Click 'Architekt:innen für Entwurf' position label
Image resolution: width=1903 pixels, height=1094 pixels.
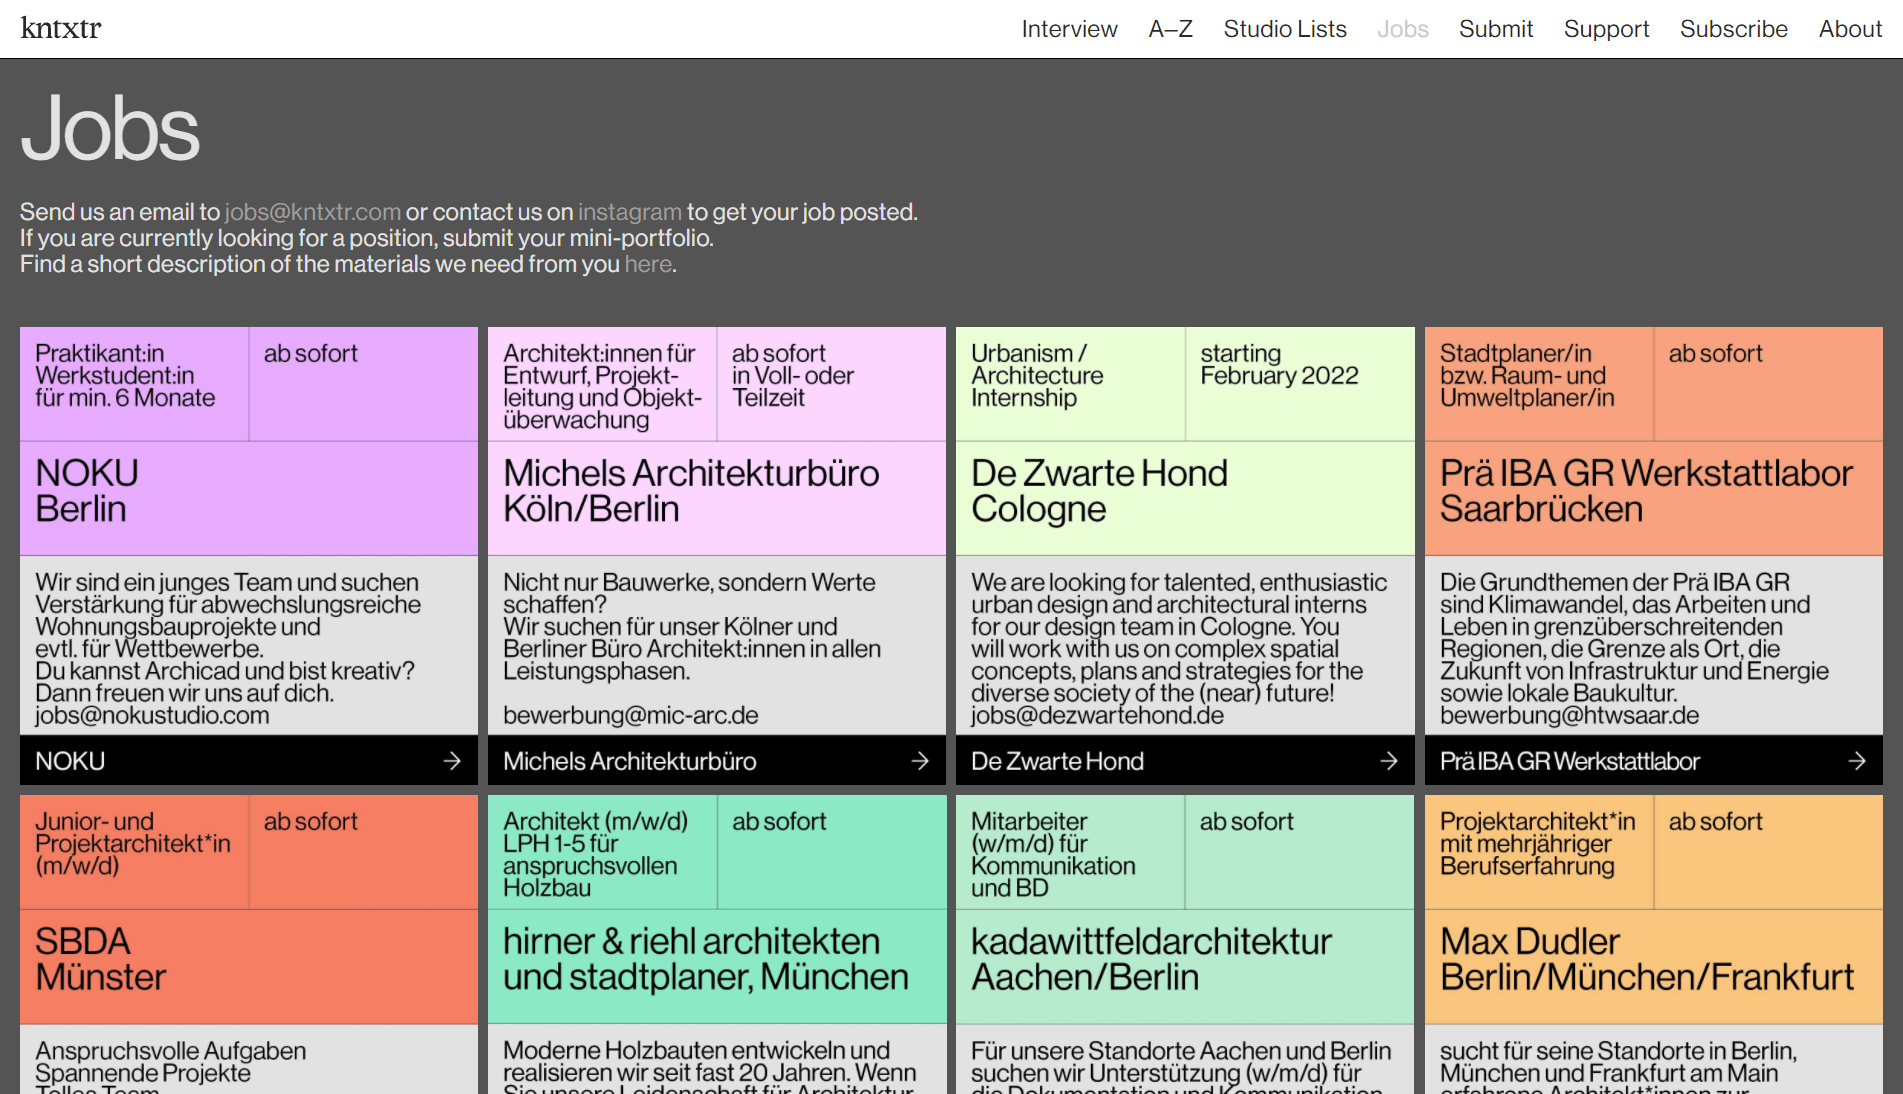(x=602, y=387)
